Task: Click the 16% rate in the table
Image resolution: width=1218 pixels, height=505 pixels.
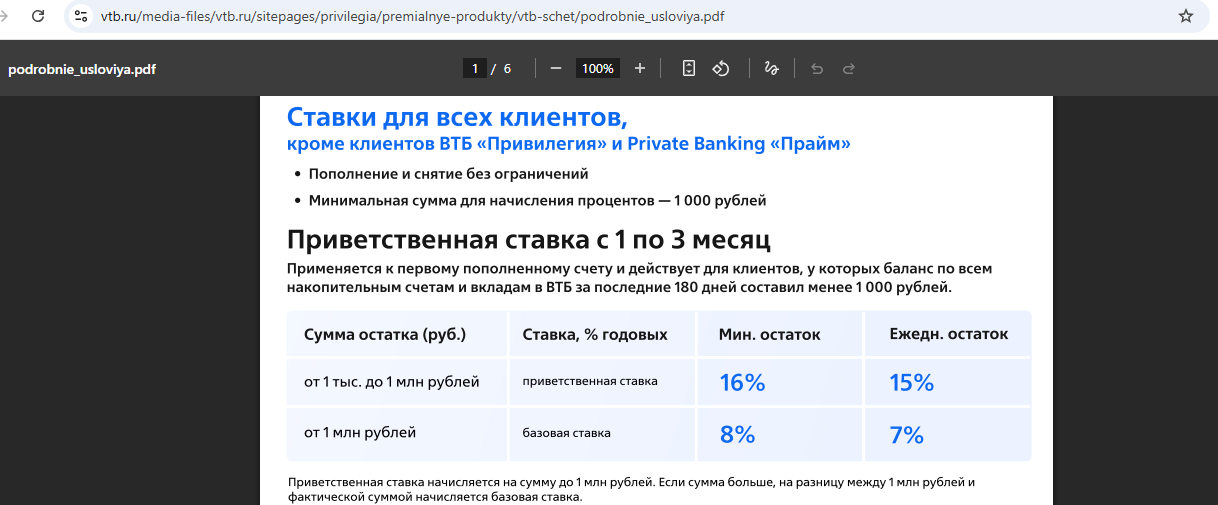Action: (742, 382)
